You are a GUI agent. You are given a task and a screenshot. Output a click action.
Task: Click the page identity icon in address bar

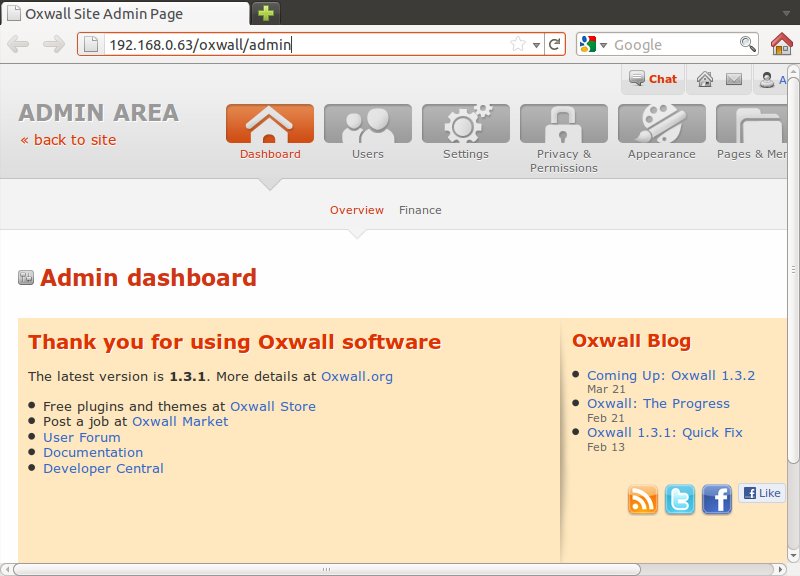tap(91, 44)
